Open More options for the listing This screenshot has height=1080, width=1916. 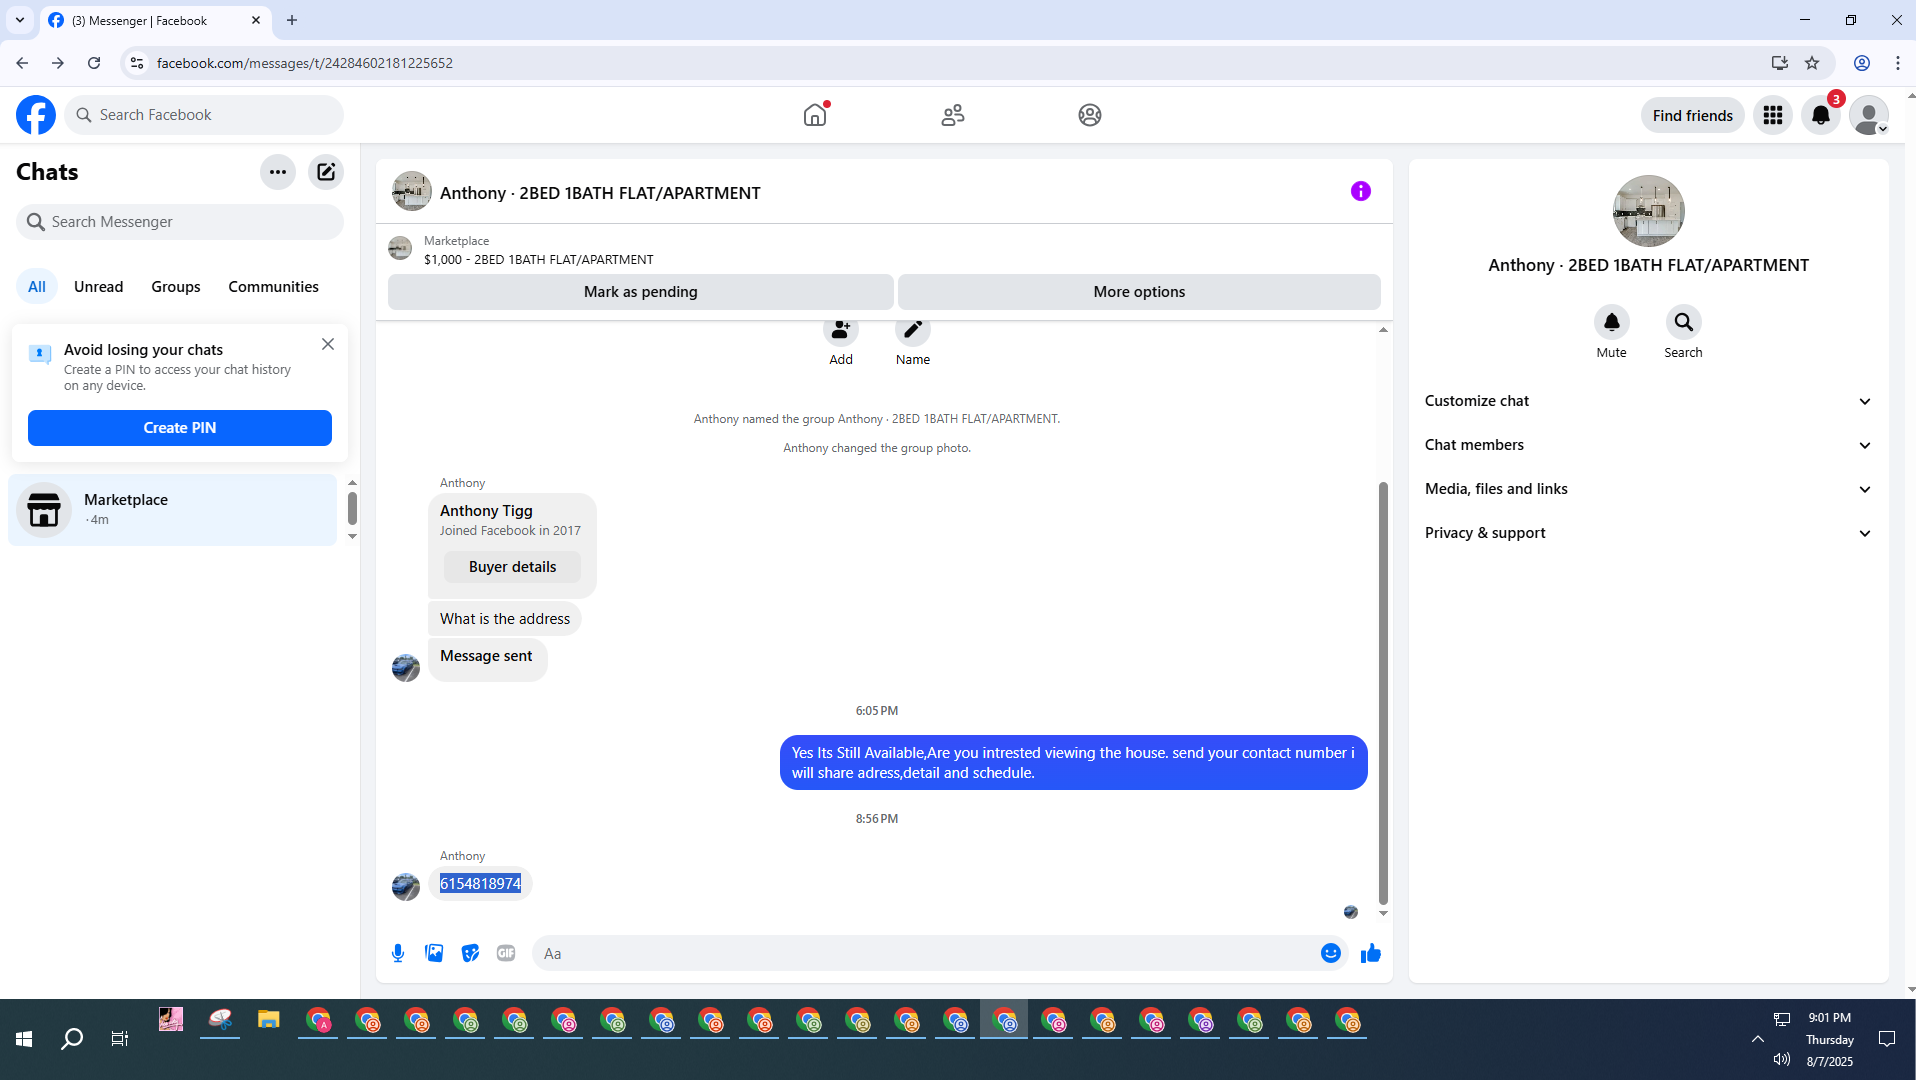[1139, 292]
